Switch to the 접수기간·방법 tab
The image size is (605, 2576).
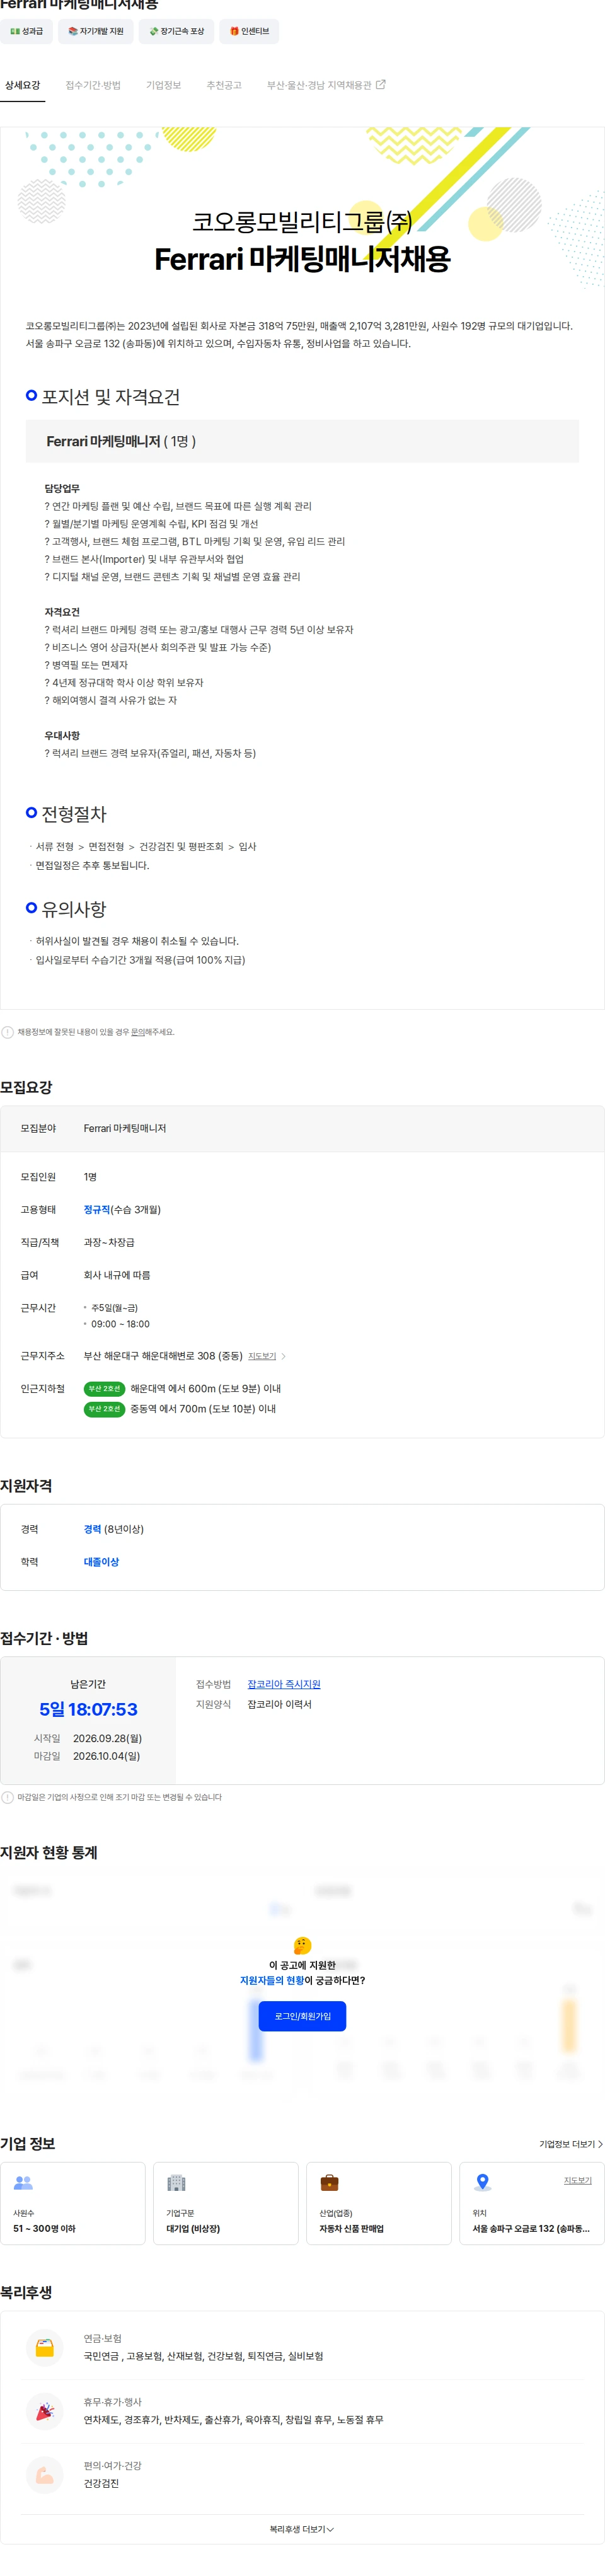(x=93, y=86)
